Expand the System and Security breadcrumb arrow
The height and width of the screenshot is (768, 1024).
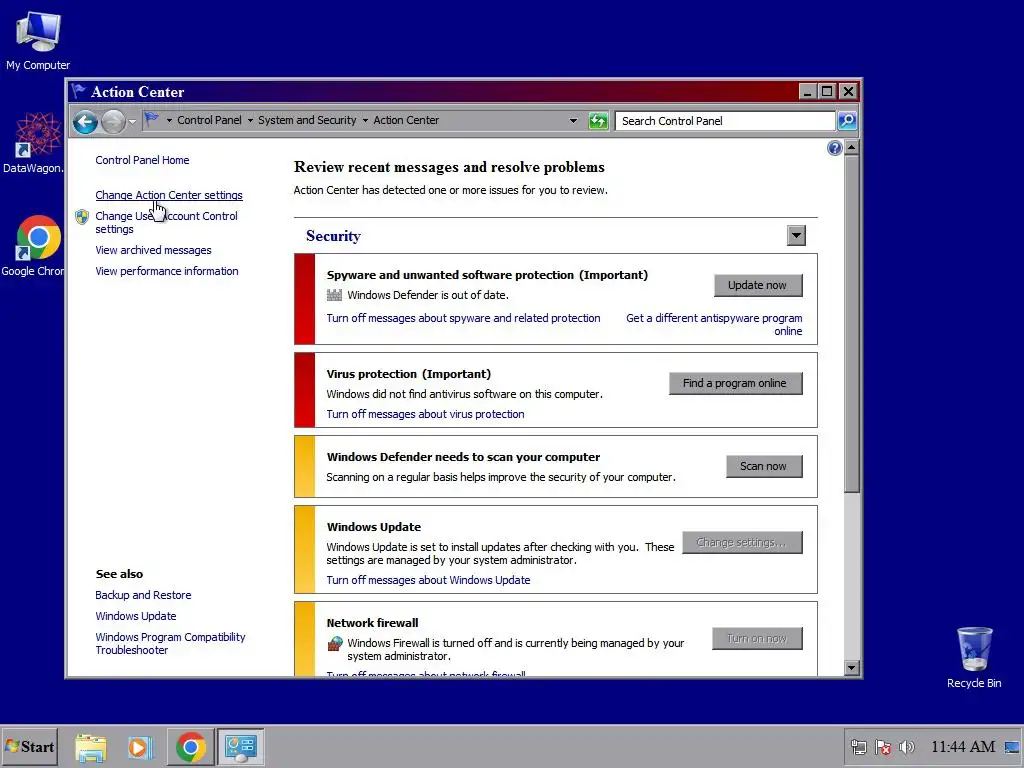pos(365,121)
